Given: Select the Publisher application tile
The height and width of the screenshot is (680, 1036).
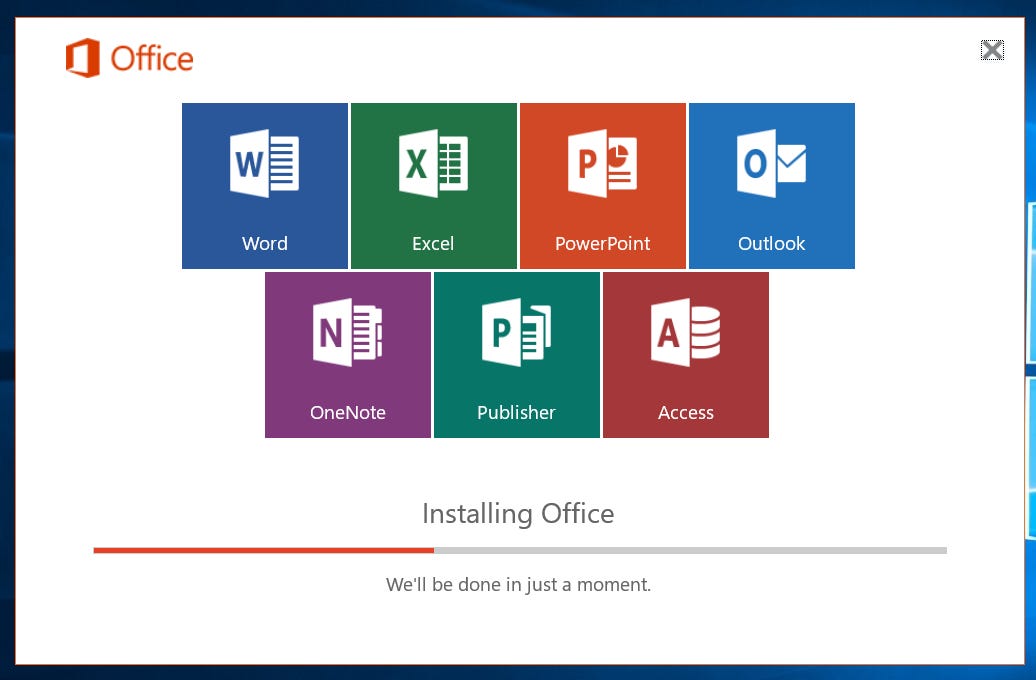Looking at the screenshot, I should (x=516, y=354).
